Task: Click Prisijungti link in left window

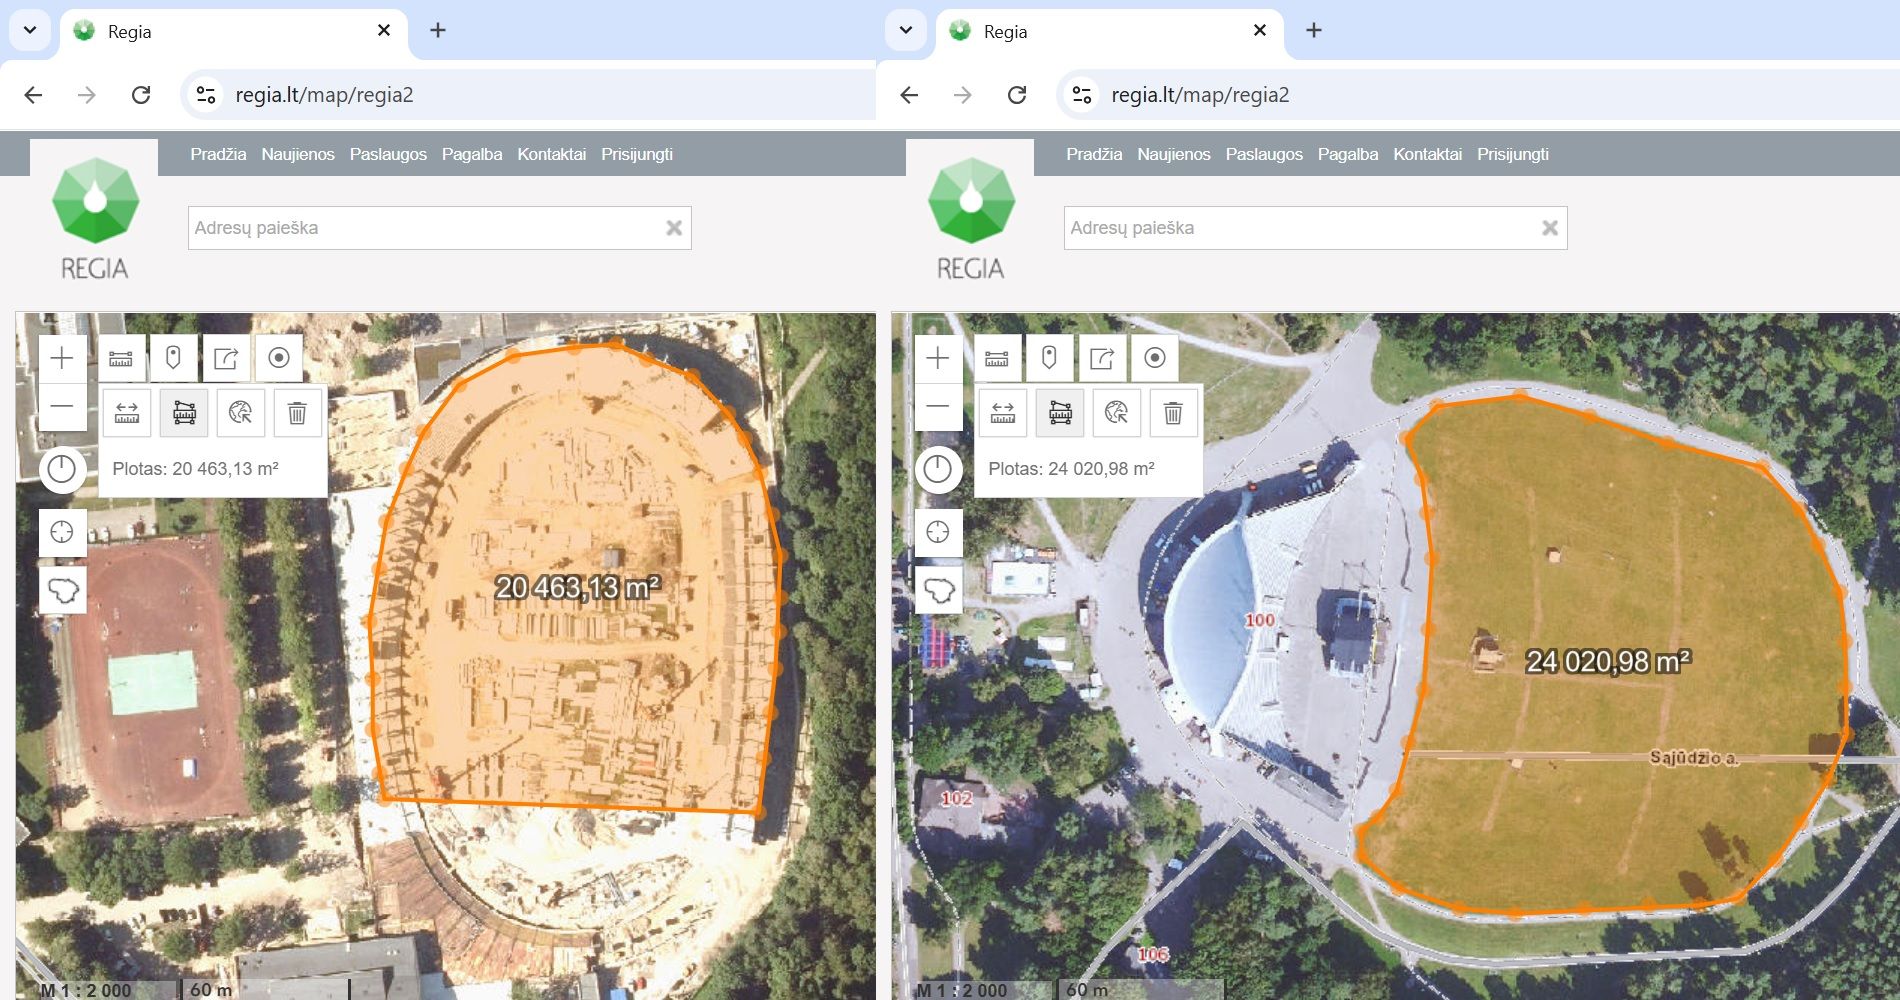Action: [636, 154]
